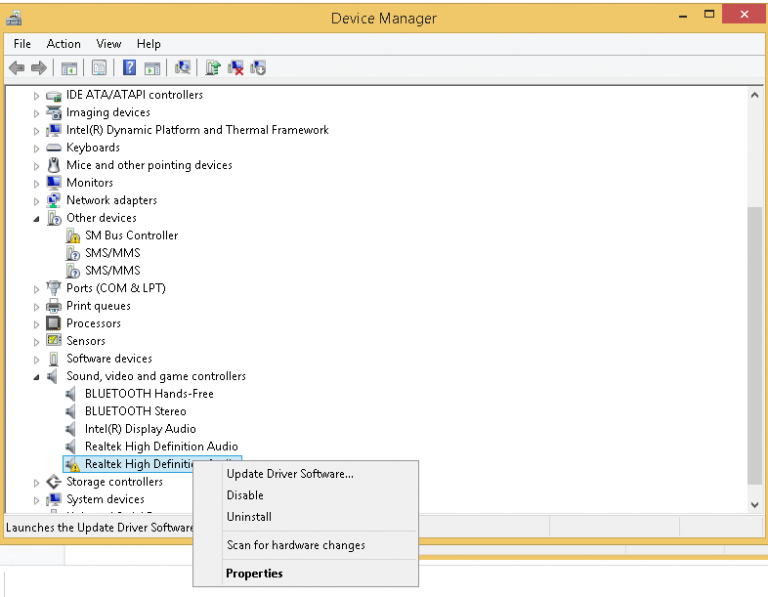Click the Monitors category icon
The width and height of the screenshot is (768, 597).
[53, 183]
